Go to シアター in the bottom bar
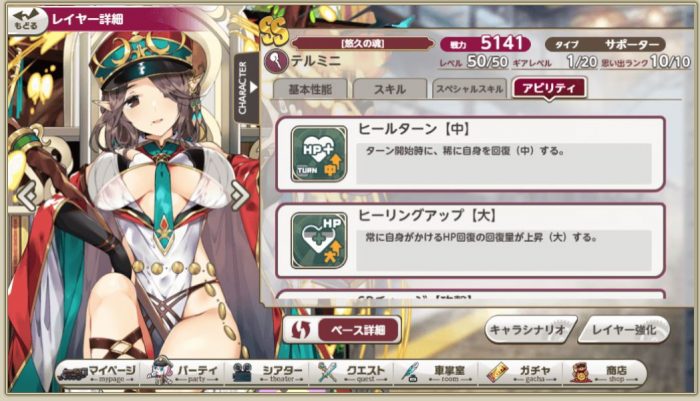The height and width of the screenshot is (401, 700). 268,372
